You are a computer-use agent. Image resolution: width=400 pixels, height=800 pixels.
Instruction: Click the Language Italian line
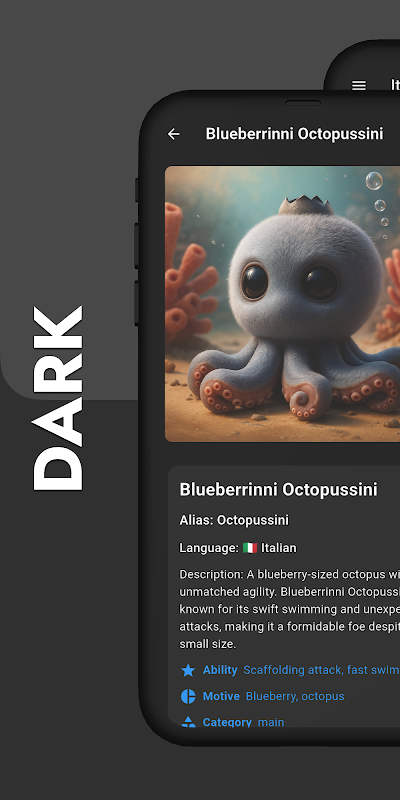click(238, 548)
